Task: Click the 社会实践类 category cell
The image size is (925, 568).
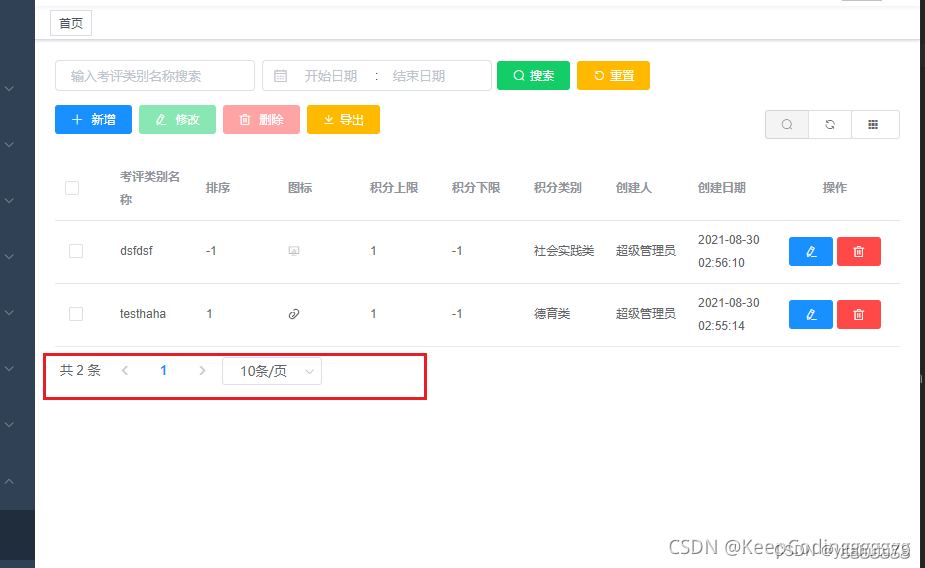Action: pos(564,251)
